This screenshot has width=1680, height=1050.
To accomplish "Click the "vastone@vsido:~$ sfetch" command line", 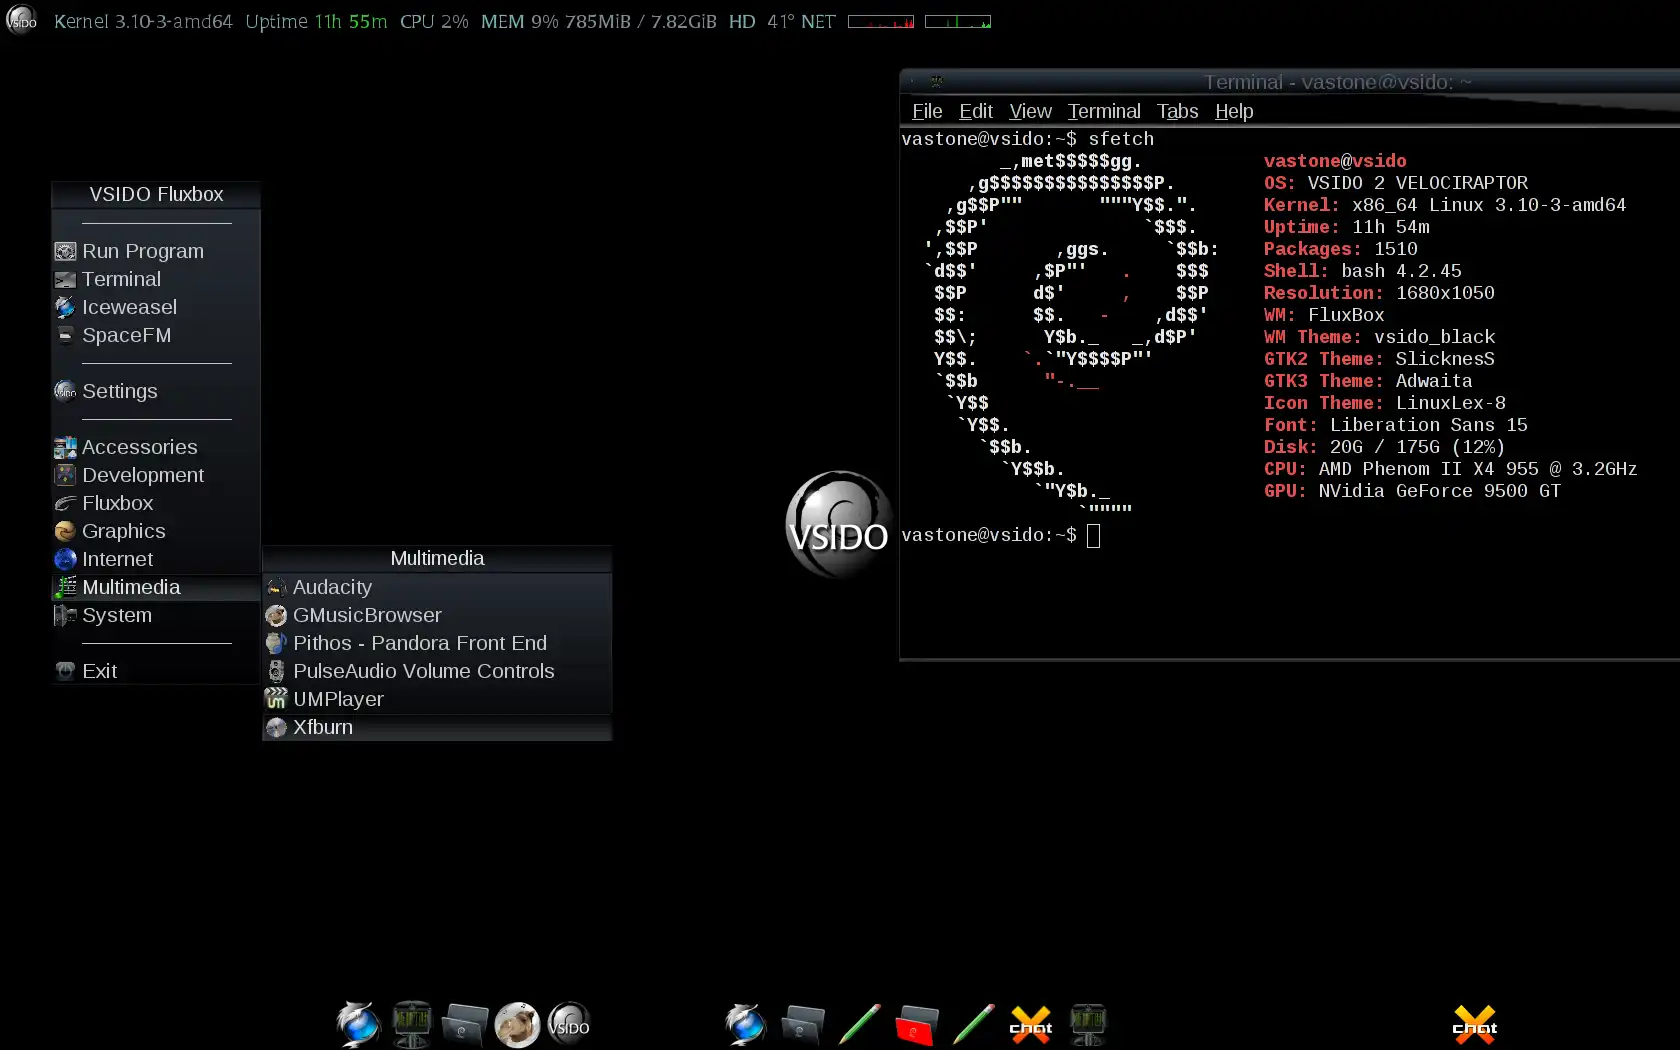I will pyautogui.click(x=1028, y=139).
